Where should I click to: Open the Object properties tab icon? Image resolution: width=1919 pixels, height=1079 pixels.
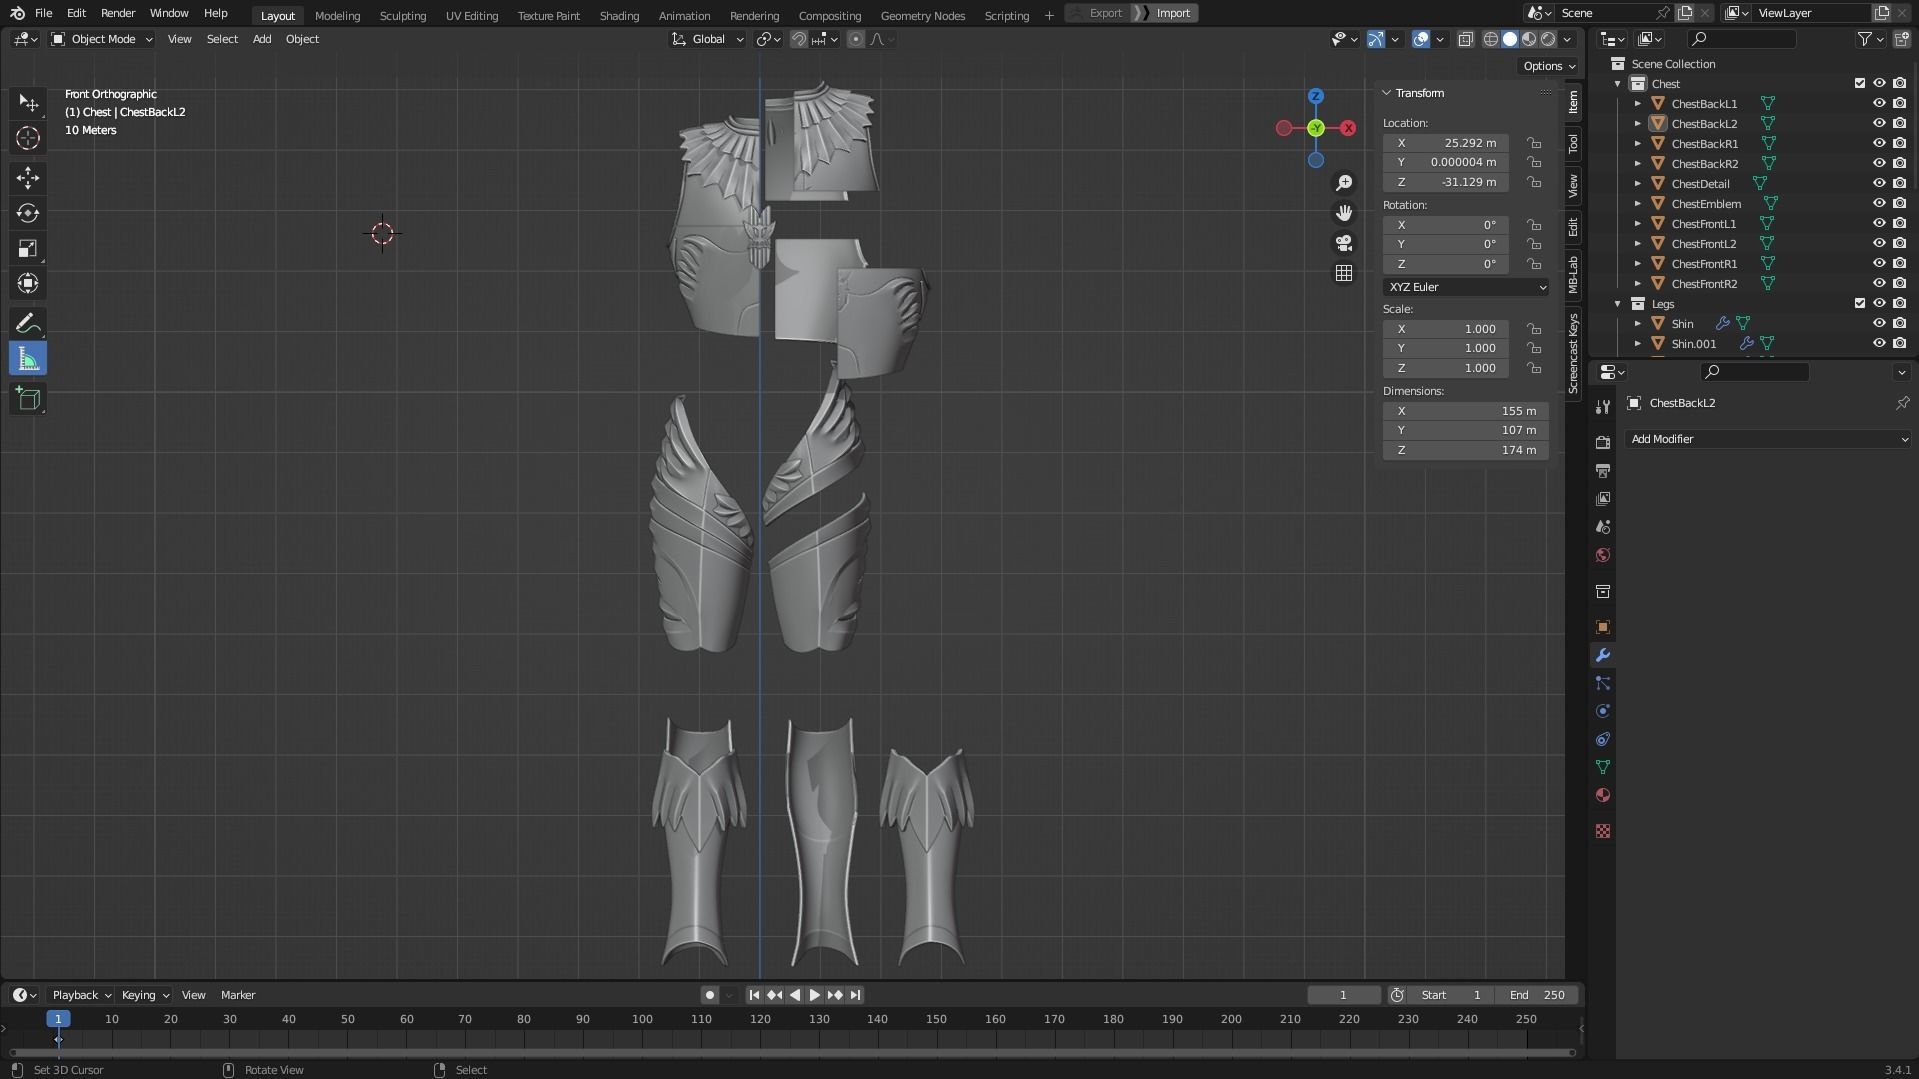tap(1602, 627)
